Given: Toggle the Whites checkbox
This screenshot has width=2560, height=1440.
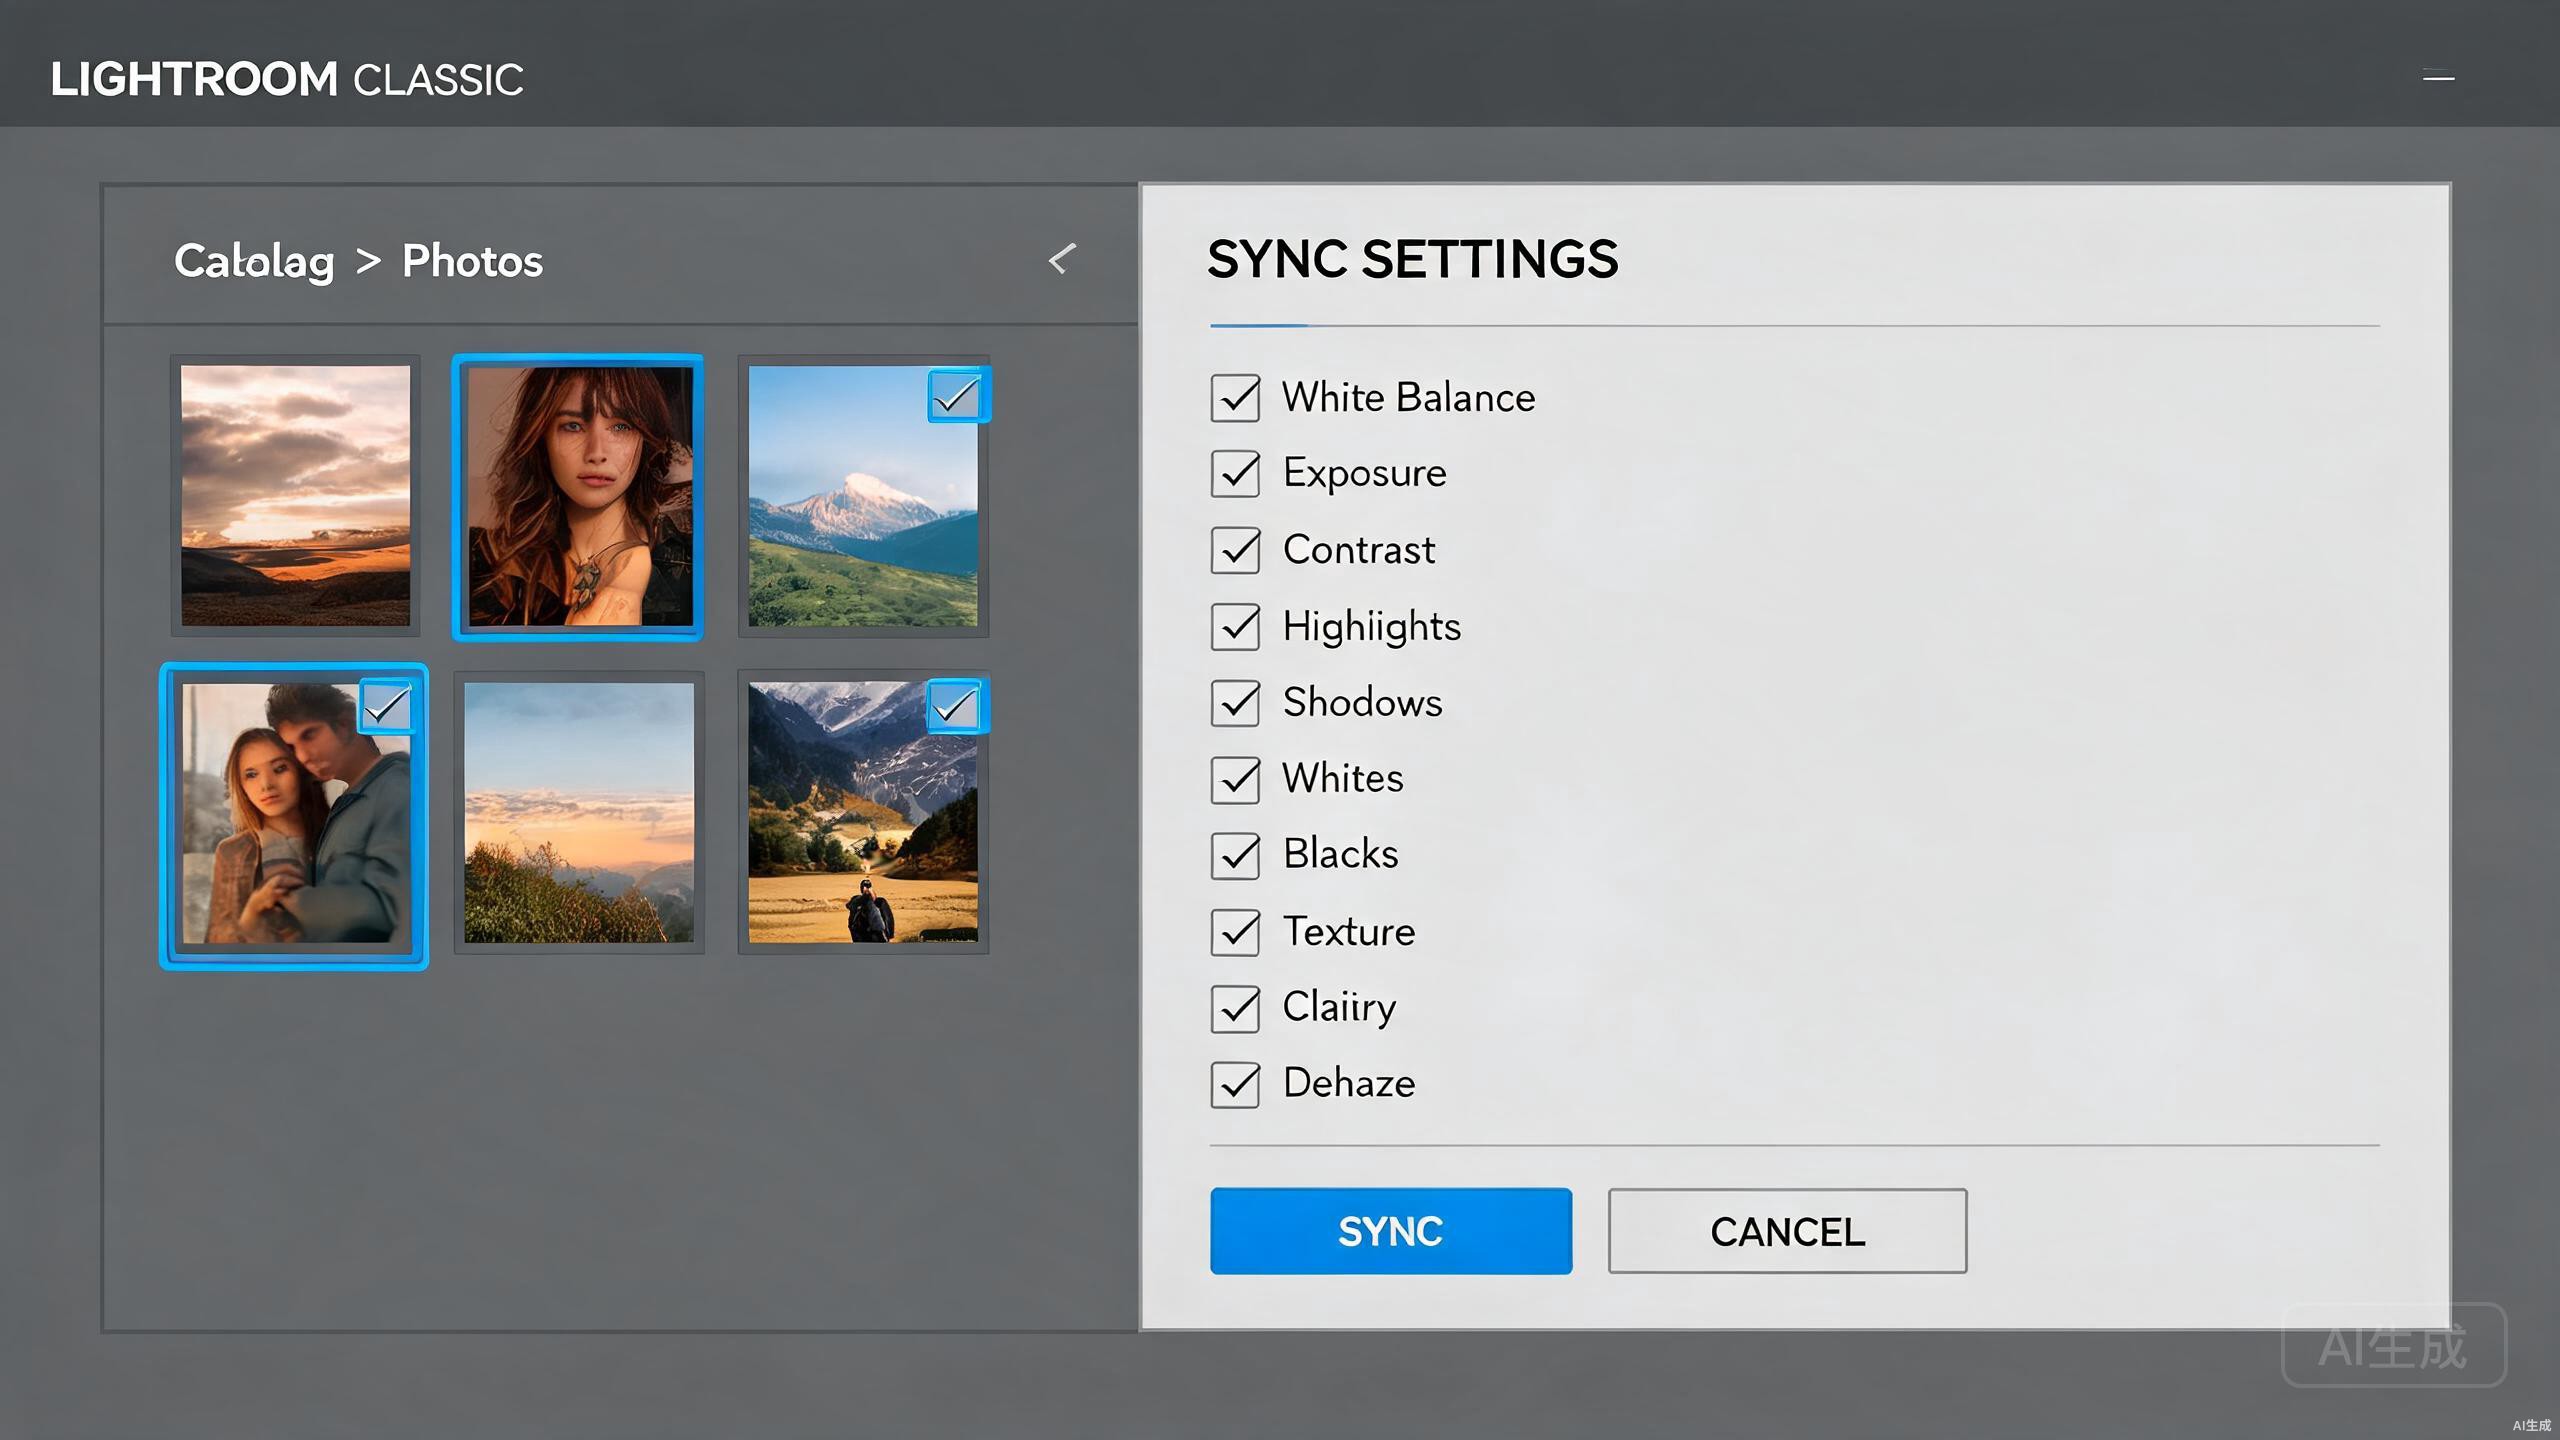Looking at the screenshot, I should point(1235,779).
